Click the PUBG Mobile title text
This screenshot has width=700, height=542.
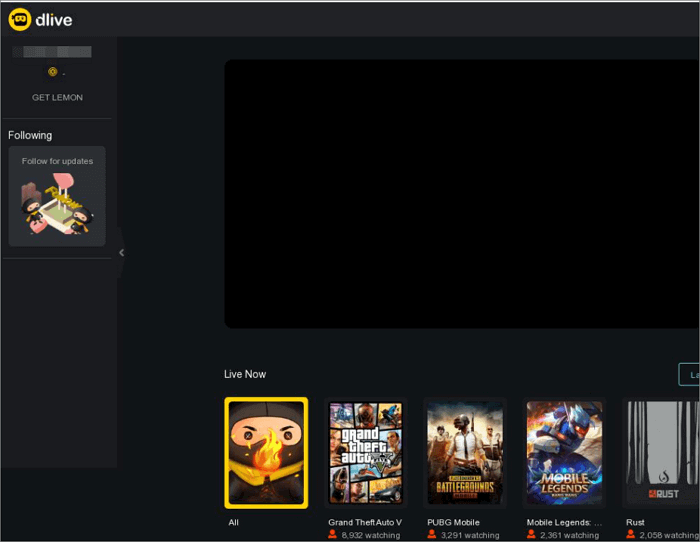pos(453,522)
